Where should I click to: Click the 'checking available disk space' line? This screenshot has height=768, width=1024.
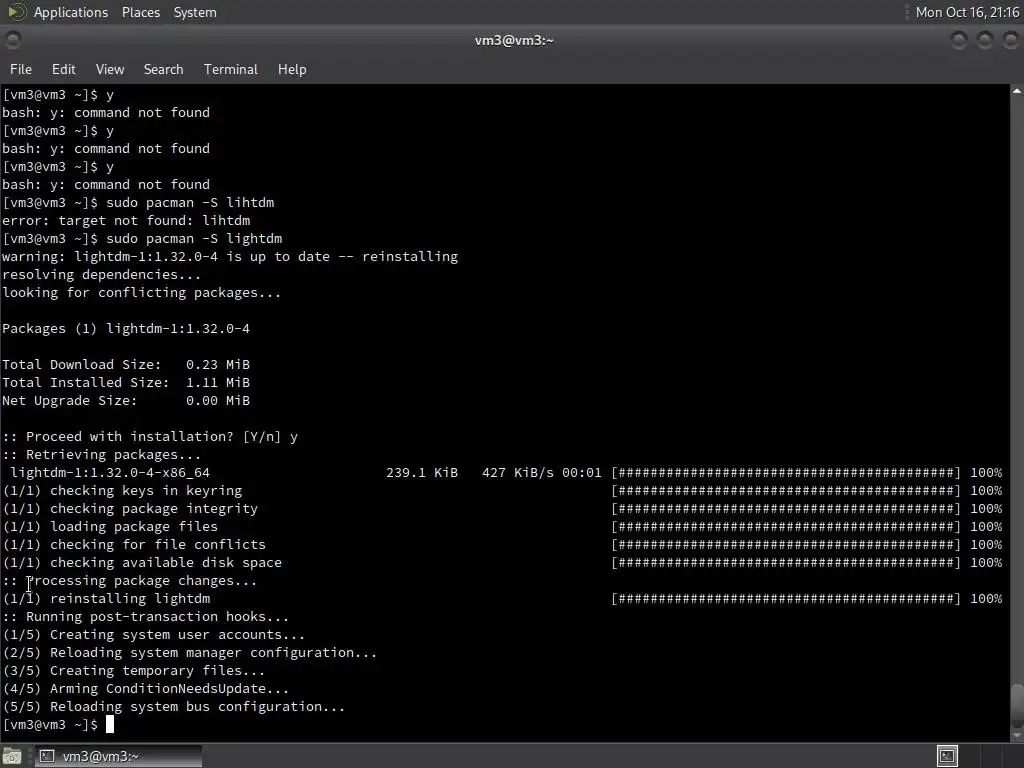[x=502, y=563]
